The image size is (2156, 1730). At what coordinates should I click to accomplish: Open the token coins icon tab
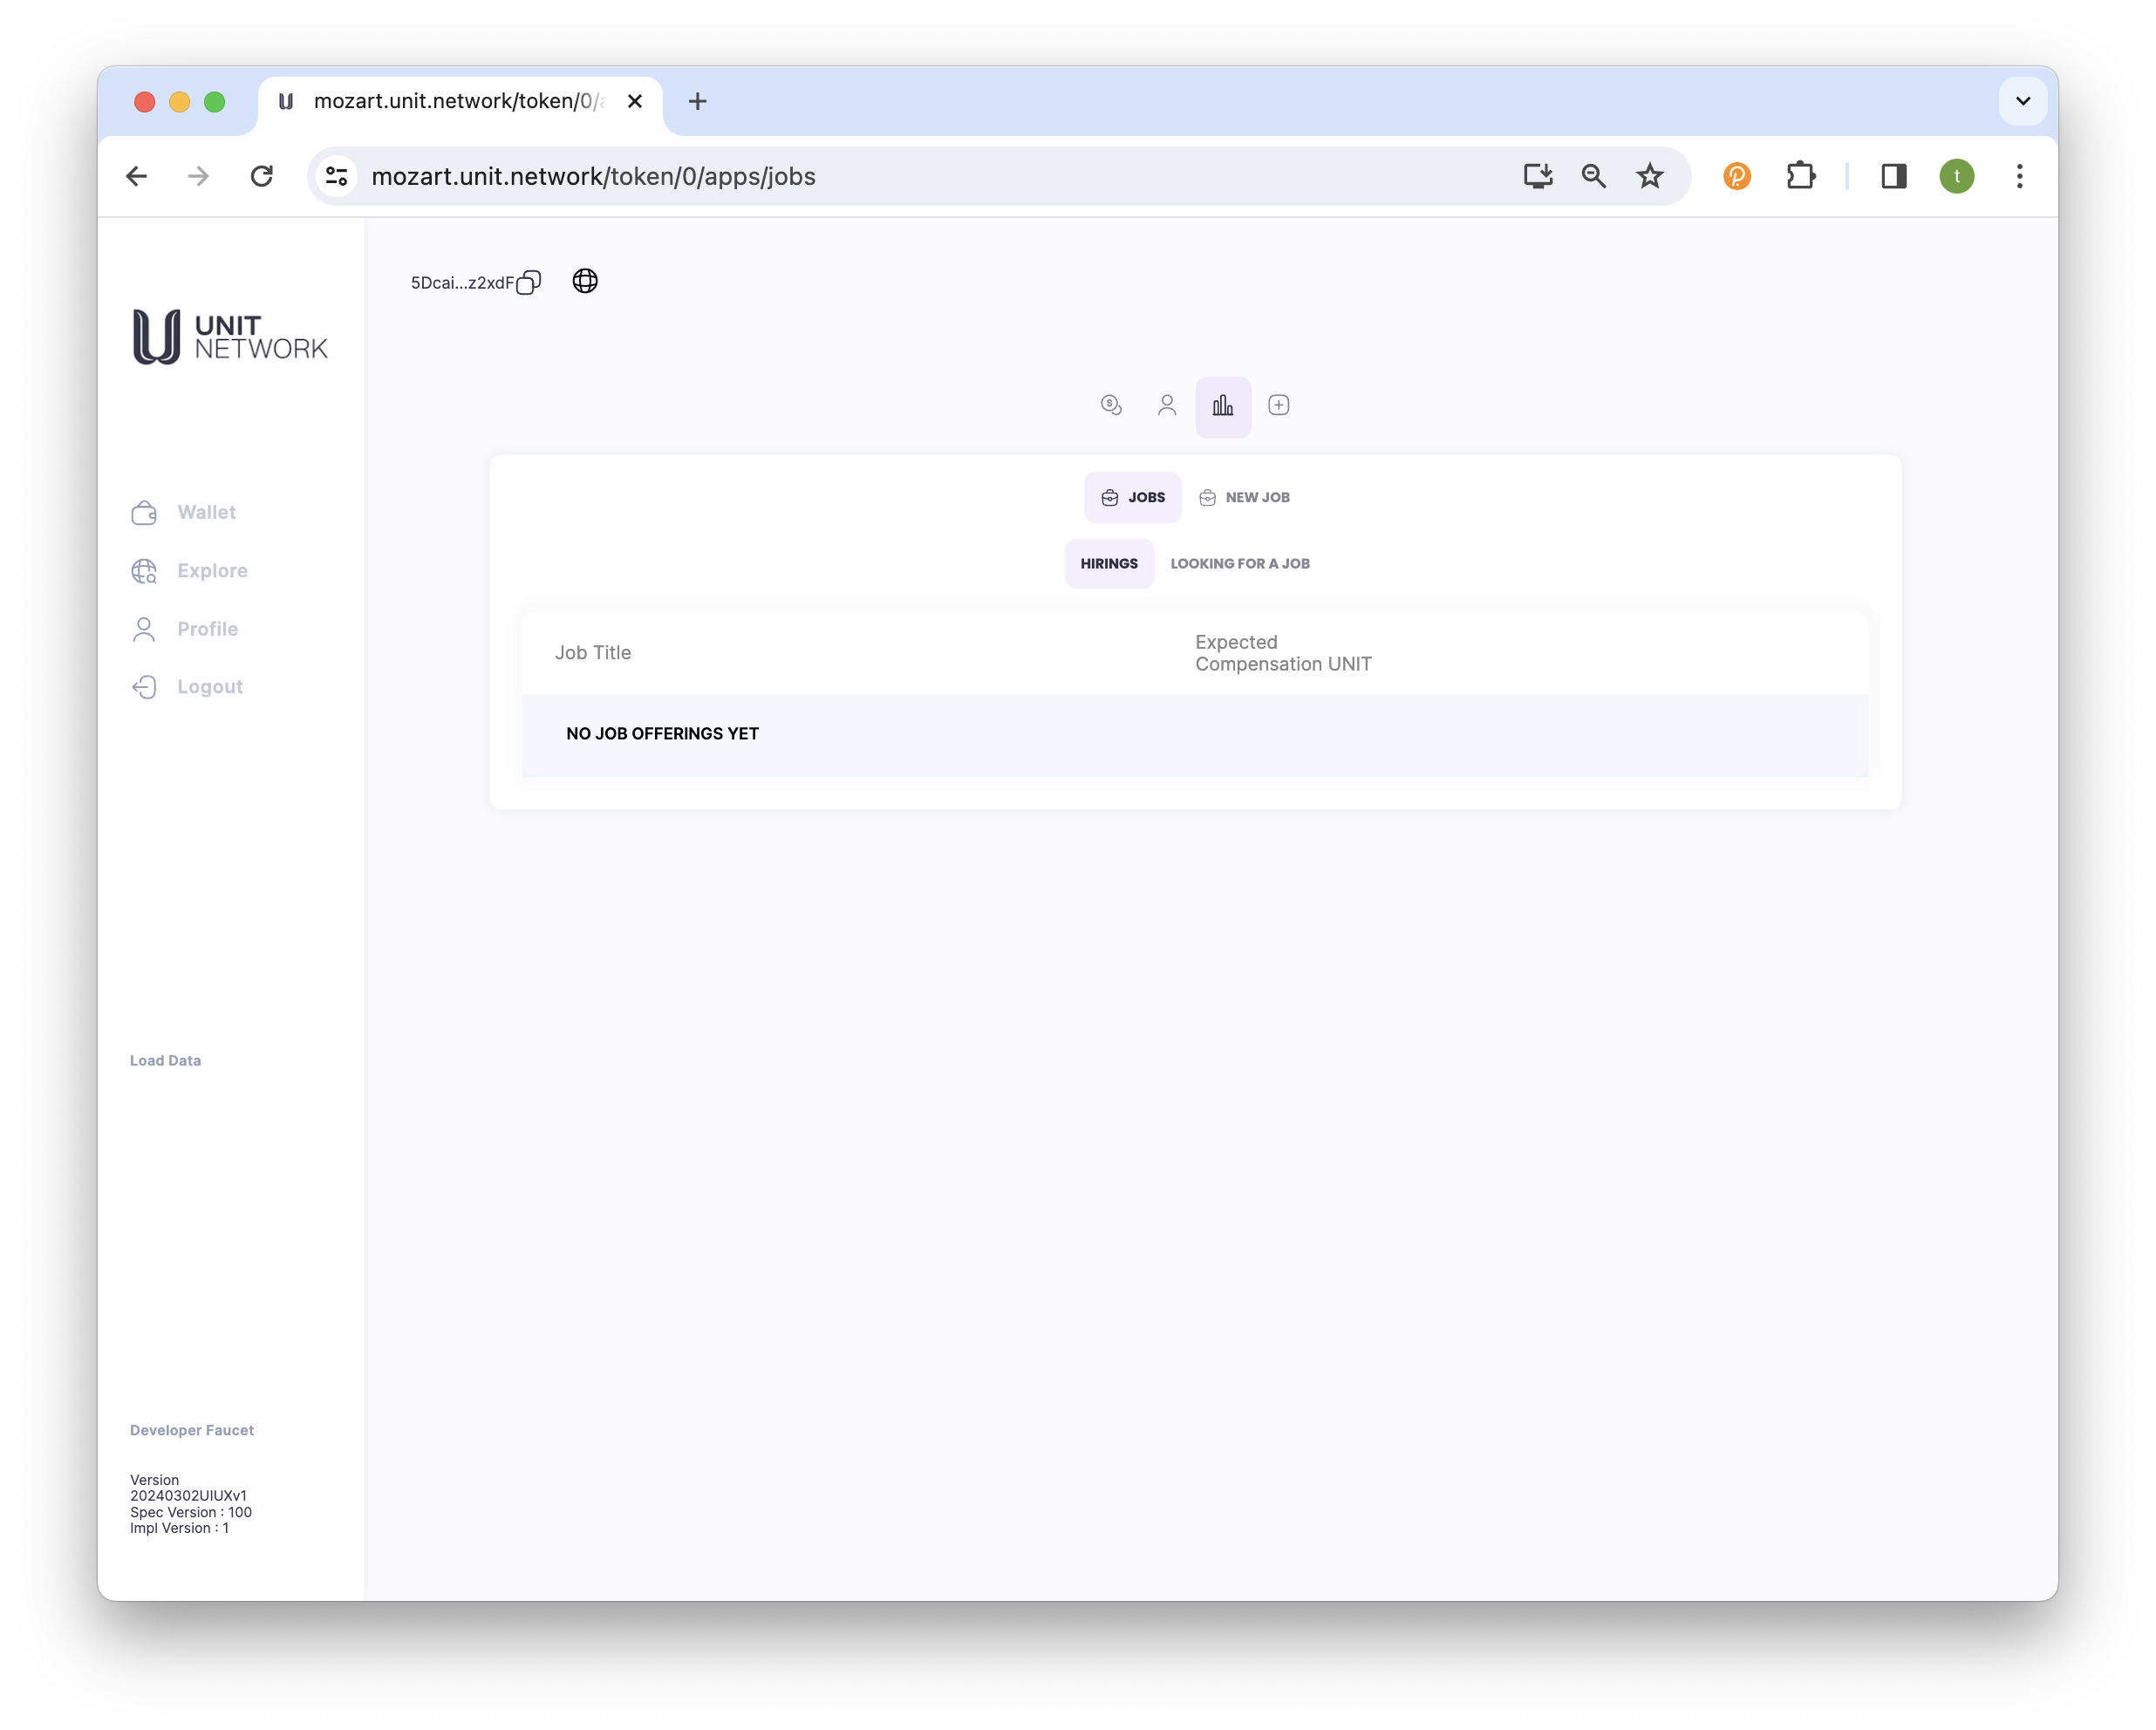(1111, 405)
